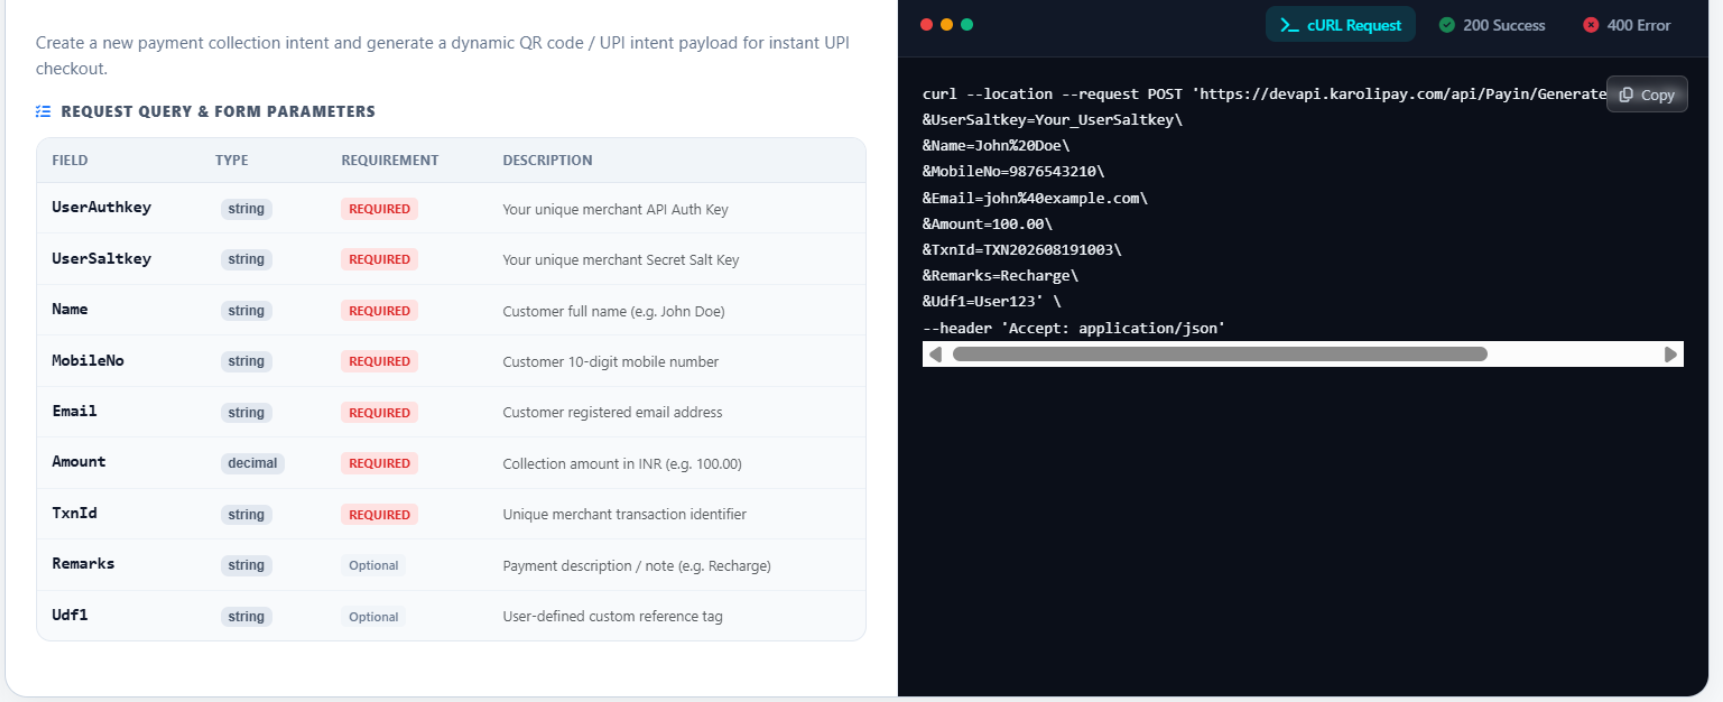Screen dimensions: 1723x702
Task: Click the left arrow of horizontal scrollbar
Action: pyautogui.click(x=935, y=354)
